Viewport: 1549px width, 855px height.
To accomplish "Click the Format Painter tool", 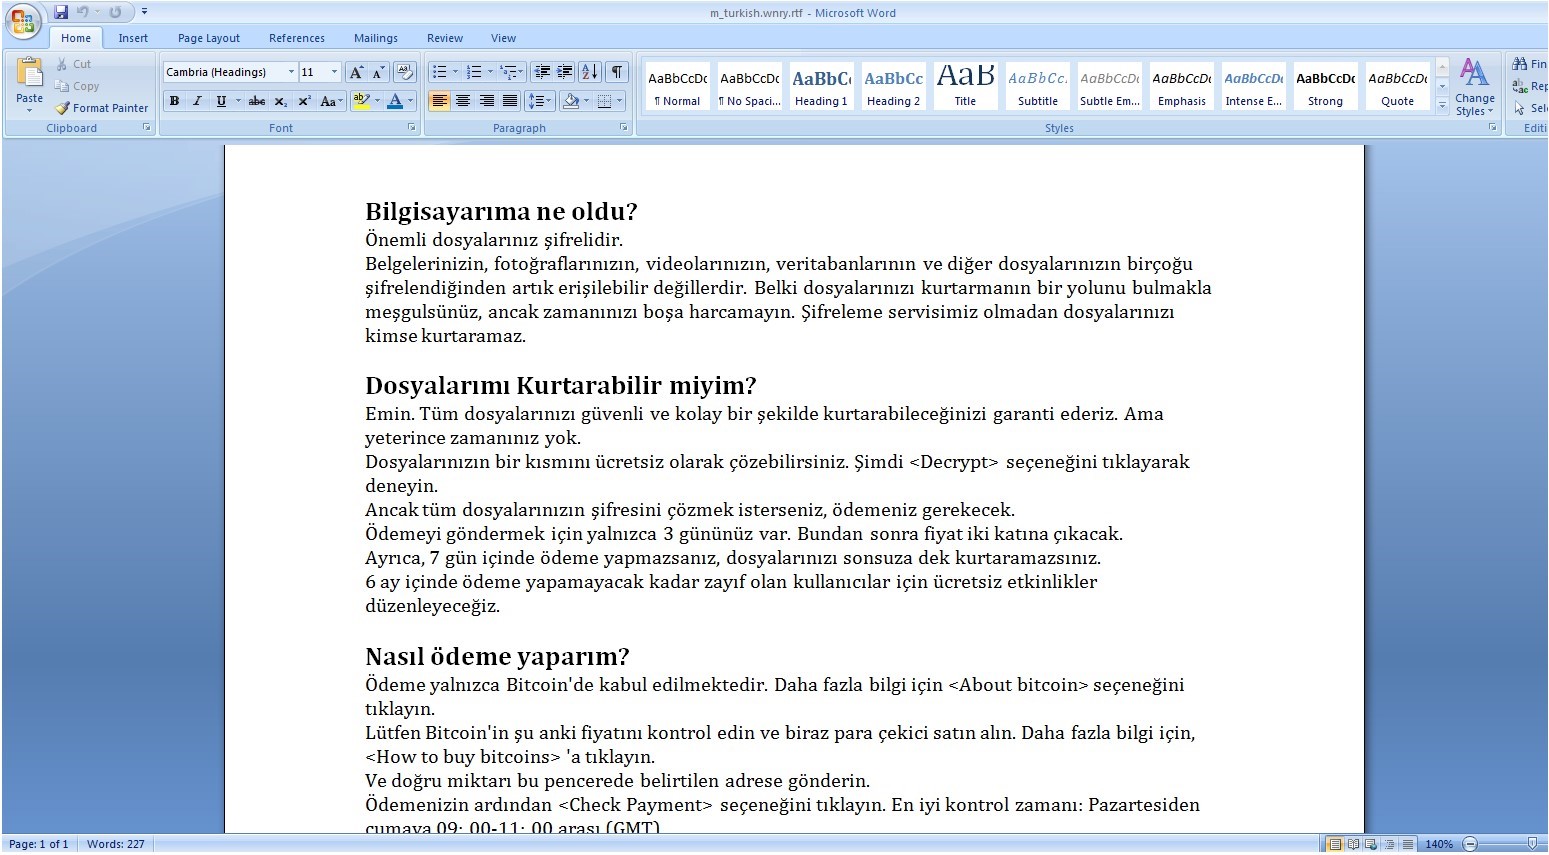I will pyautogui.click(x=101, y=108).
